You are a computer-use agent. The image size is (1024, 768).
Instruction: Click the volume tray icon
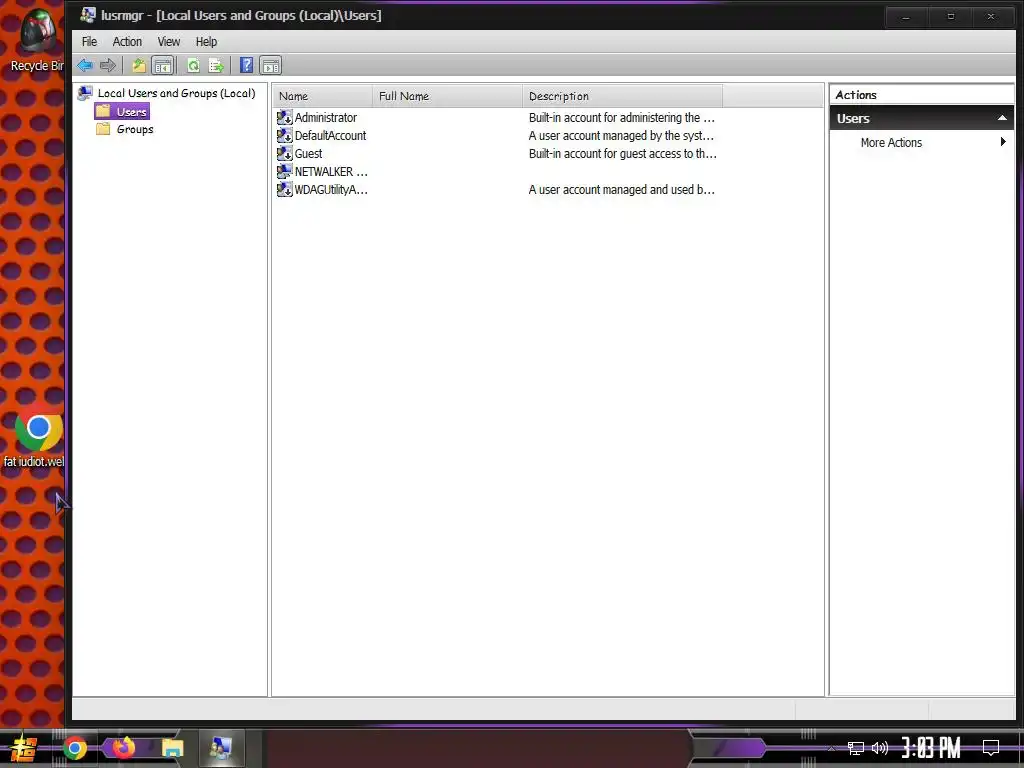pos(880,748)
